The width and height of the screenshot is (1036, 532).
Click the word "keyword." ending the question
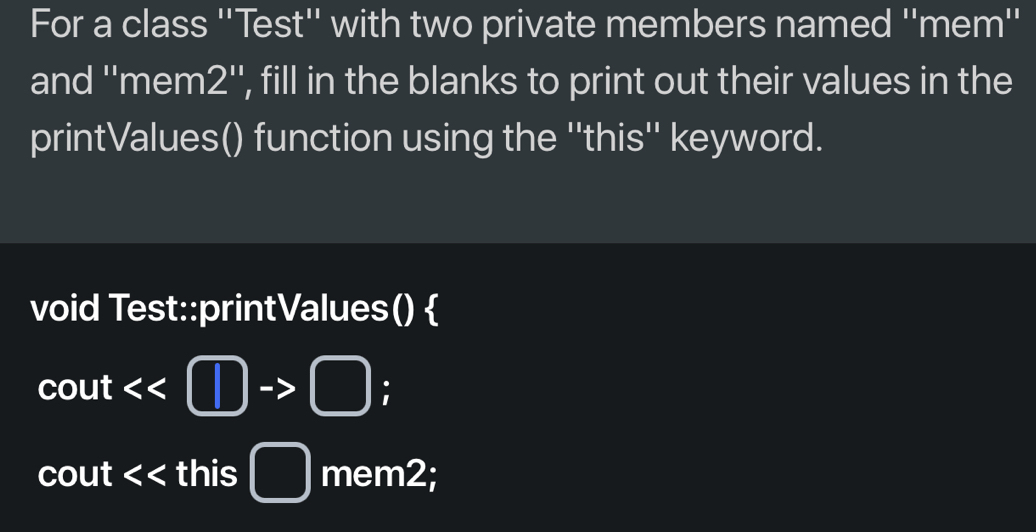[747, 139]
